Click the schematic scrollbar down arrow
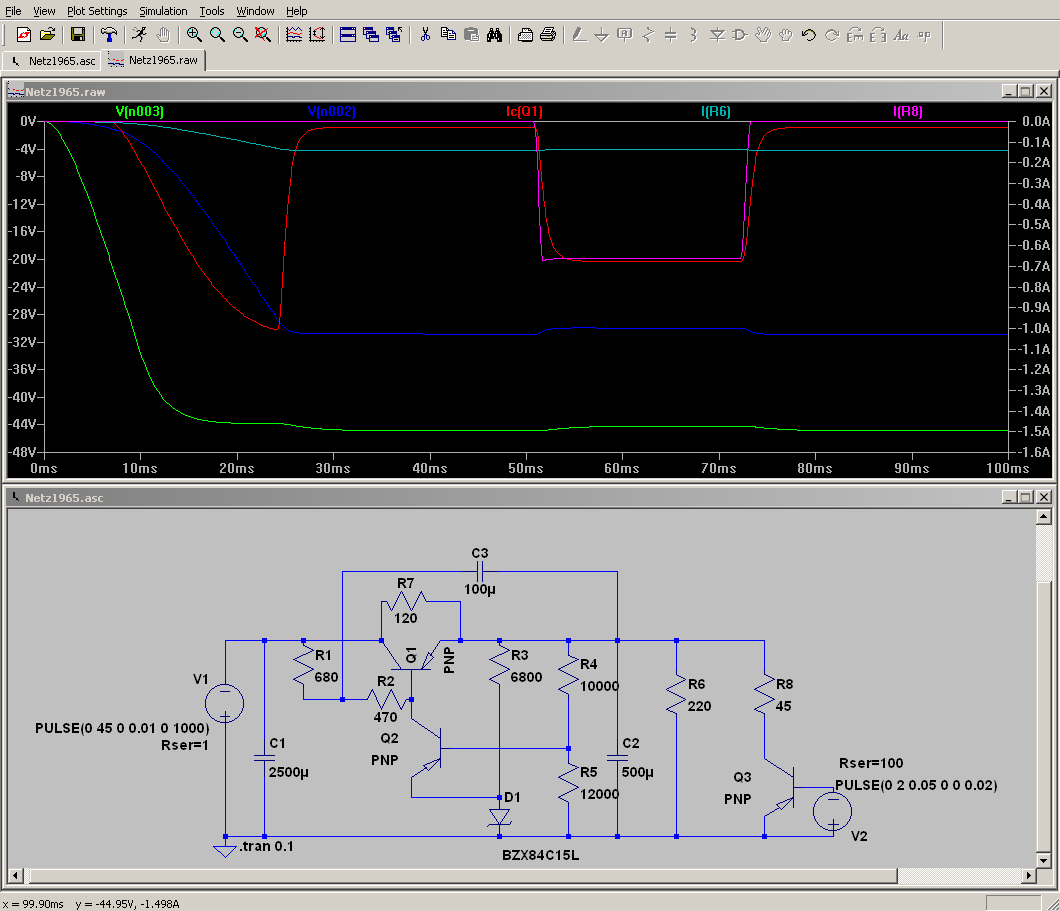The image size is (1060, 911). click(1044, 860)
